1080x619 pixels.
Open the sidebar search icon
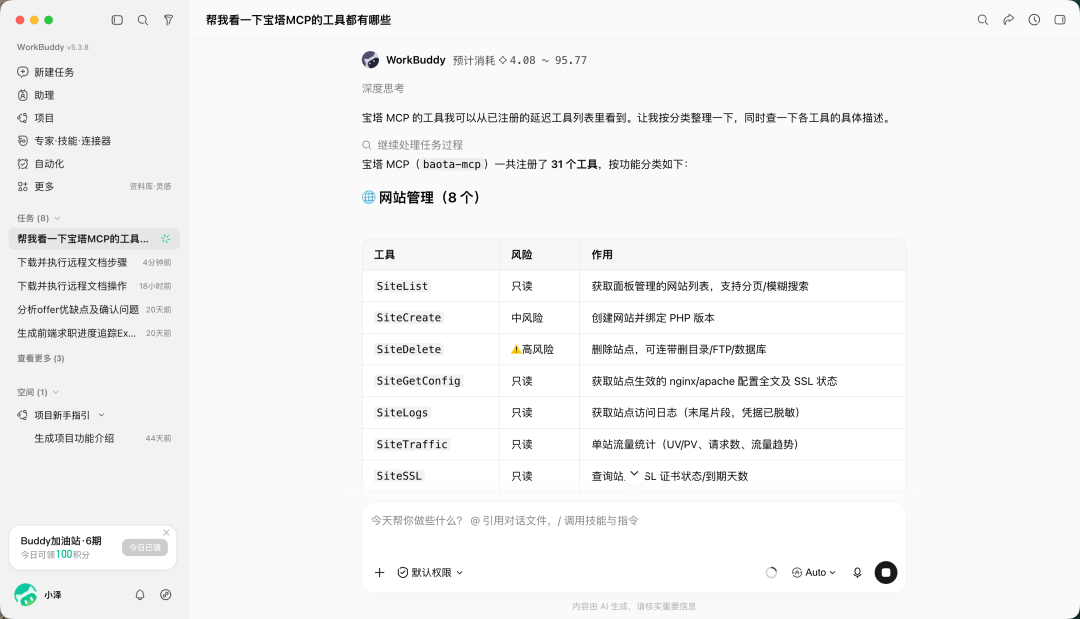tap(143, 20)
